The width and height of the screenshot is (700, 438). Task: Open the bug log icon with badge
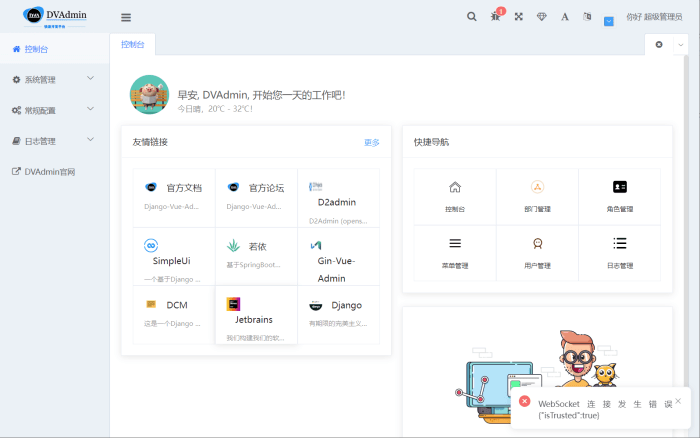pos(496,16)
